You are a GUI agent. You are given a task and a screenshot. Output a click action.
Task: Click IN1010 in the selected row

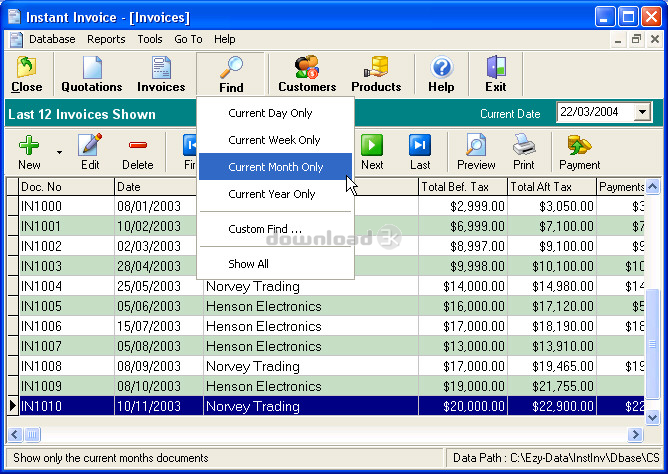(41, 406)
